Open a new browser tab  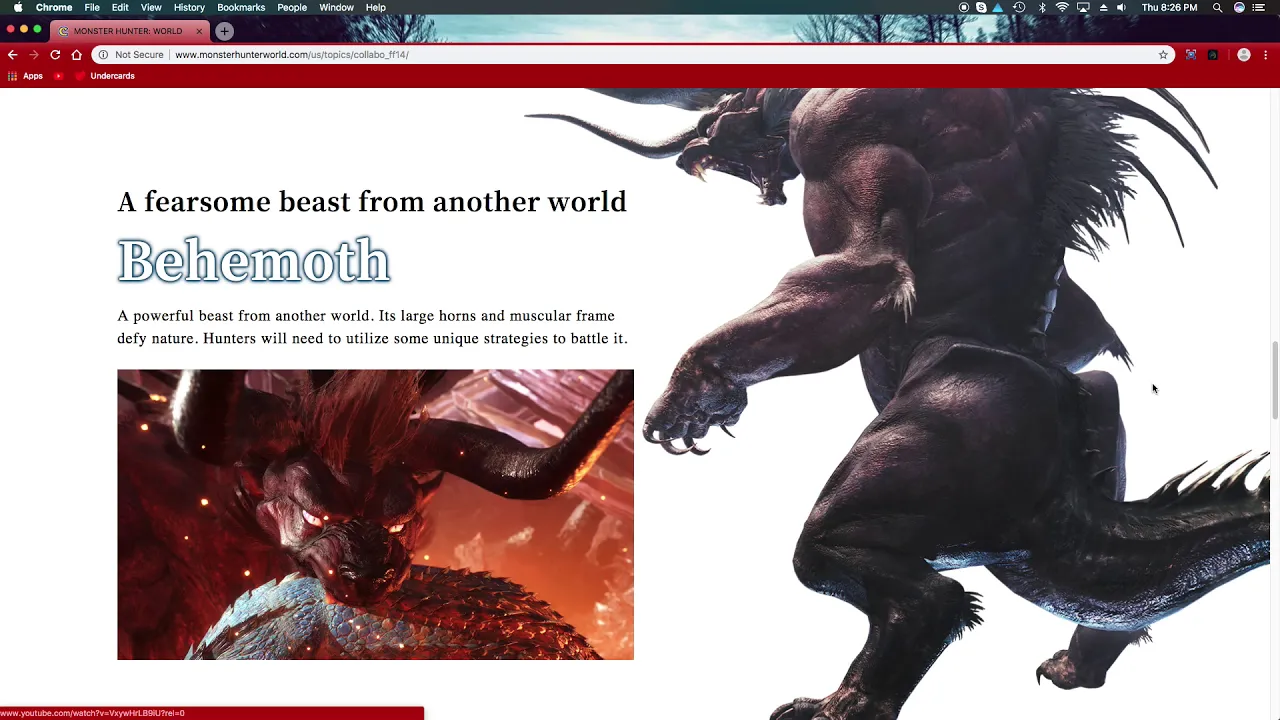pos(224,31)
